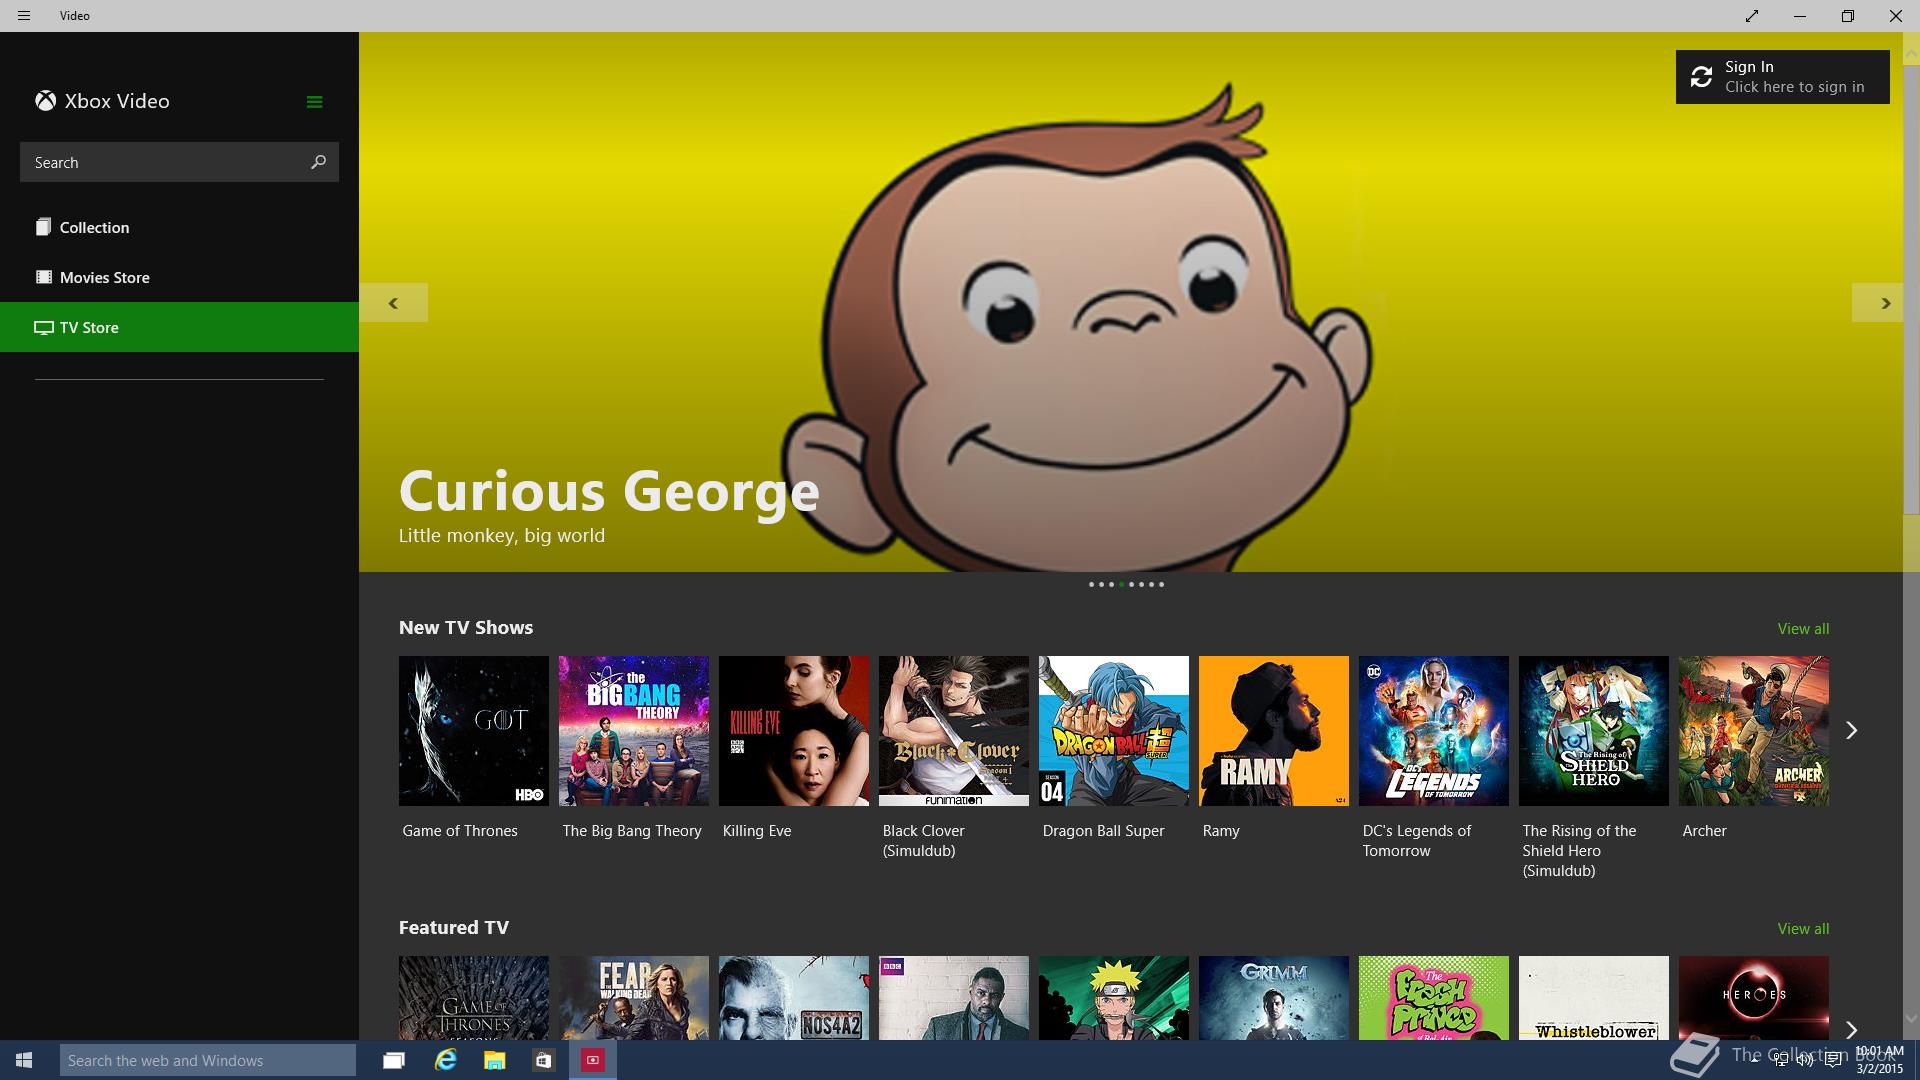Click the Movies Store film icon
Viewport: 1920px width, 1080px height.
tap(43, 277)
